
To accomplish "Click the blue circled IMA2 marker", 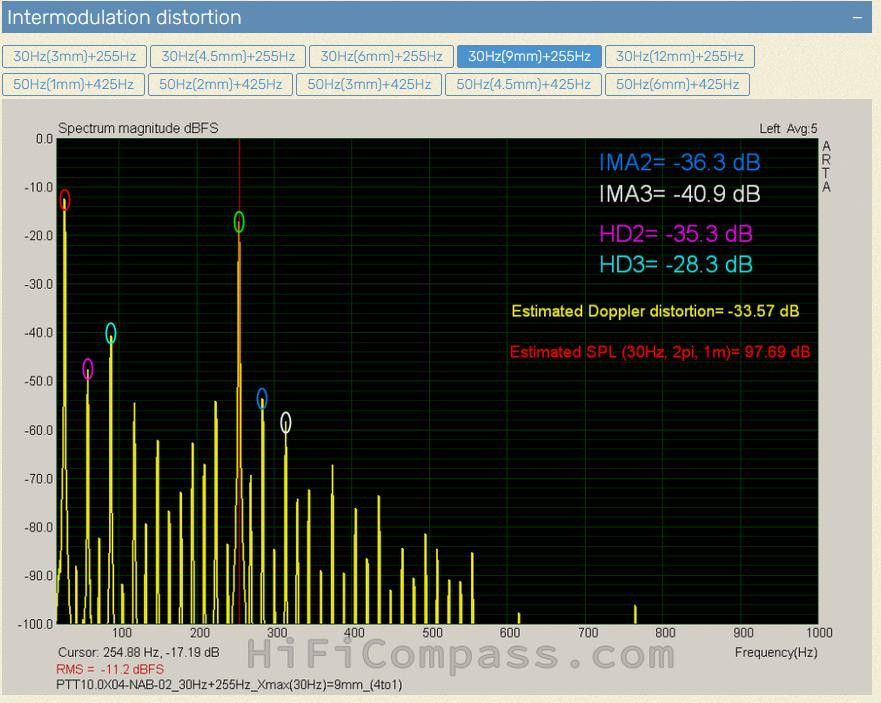I will [262, 398].
